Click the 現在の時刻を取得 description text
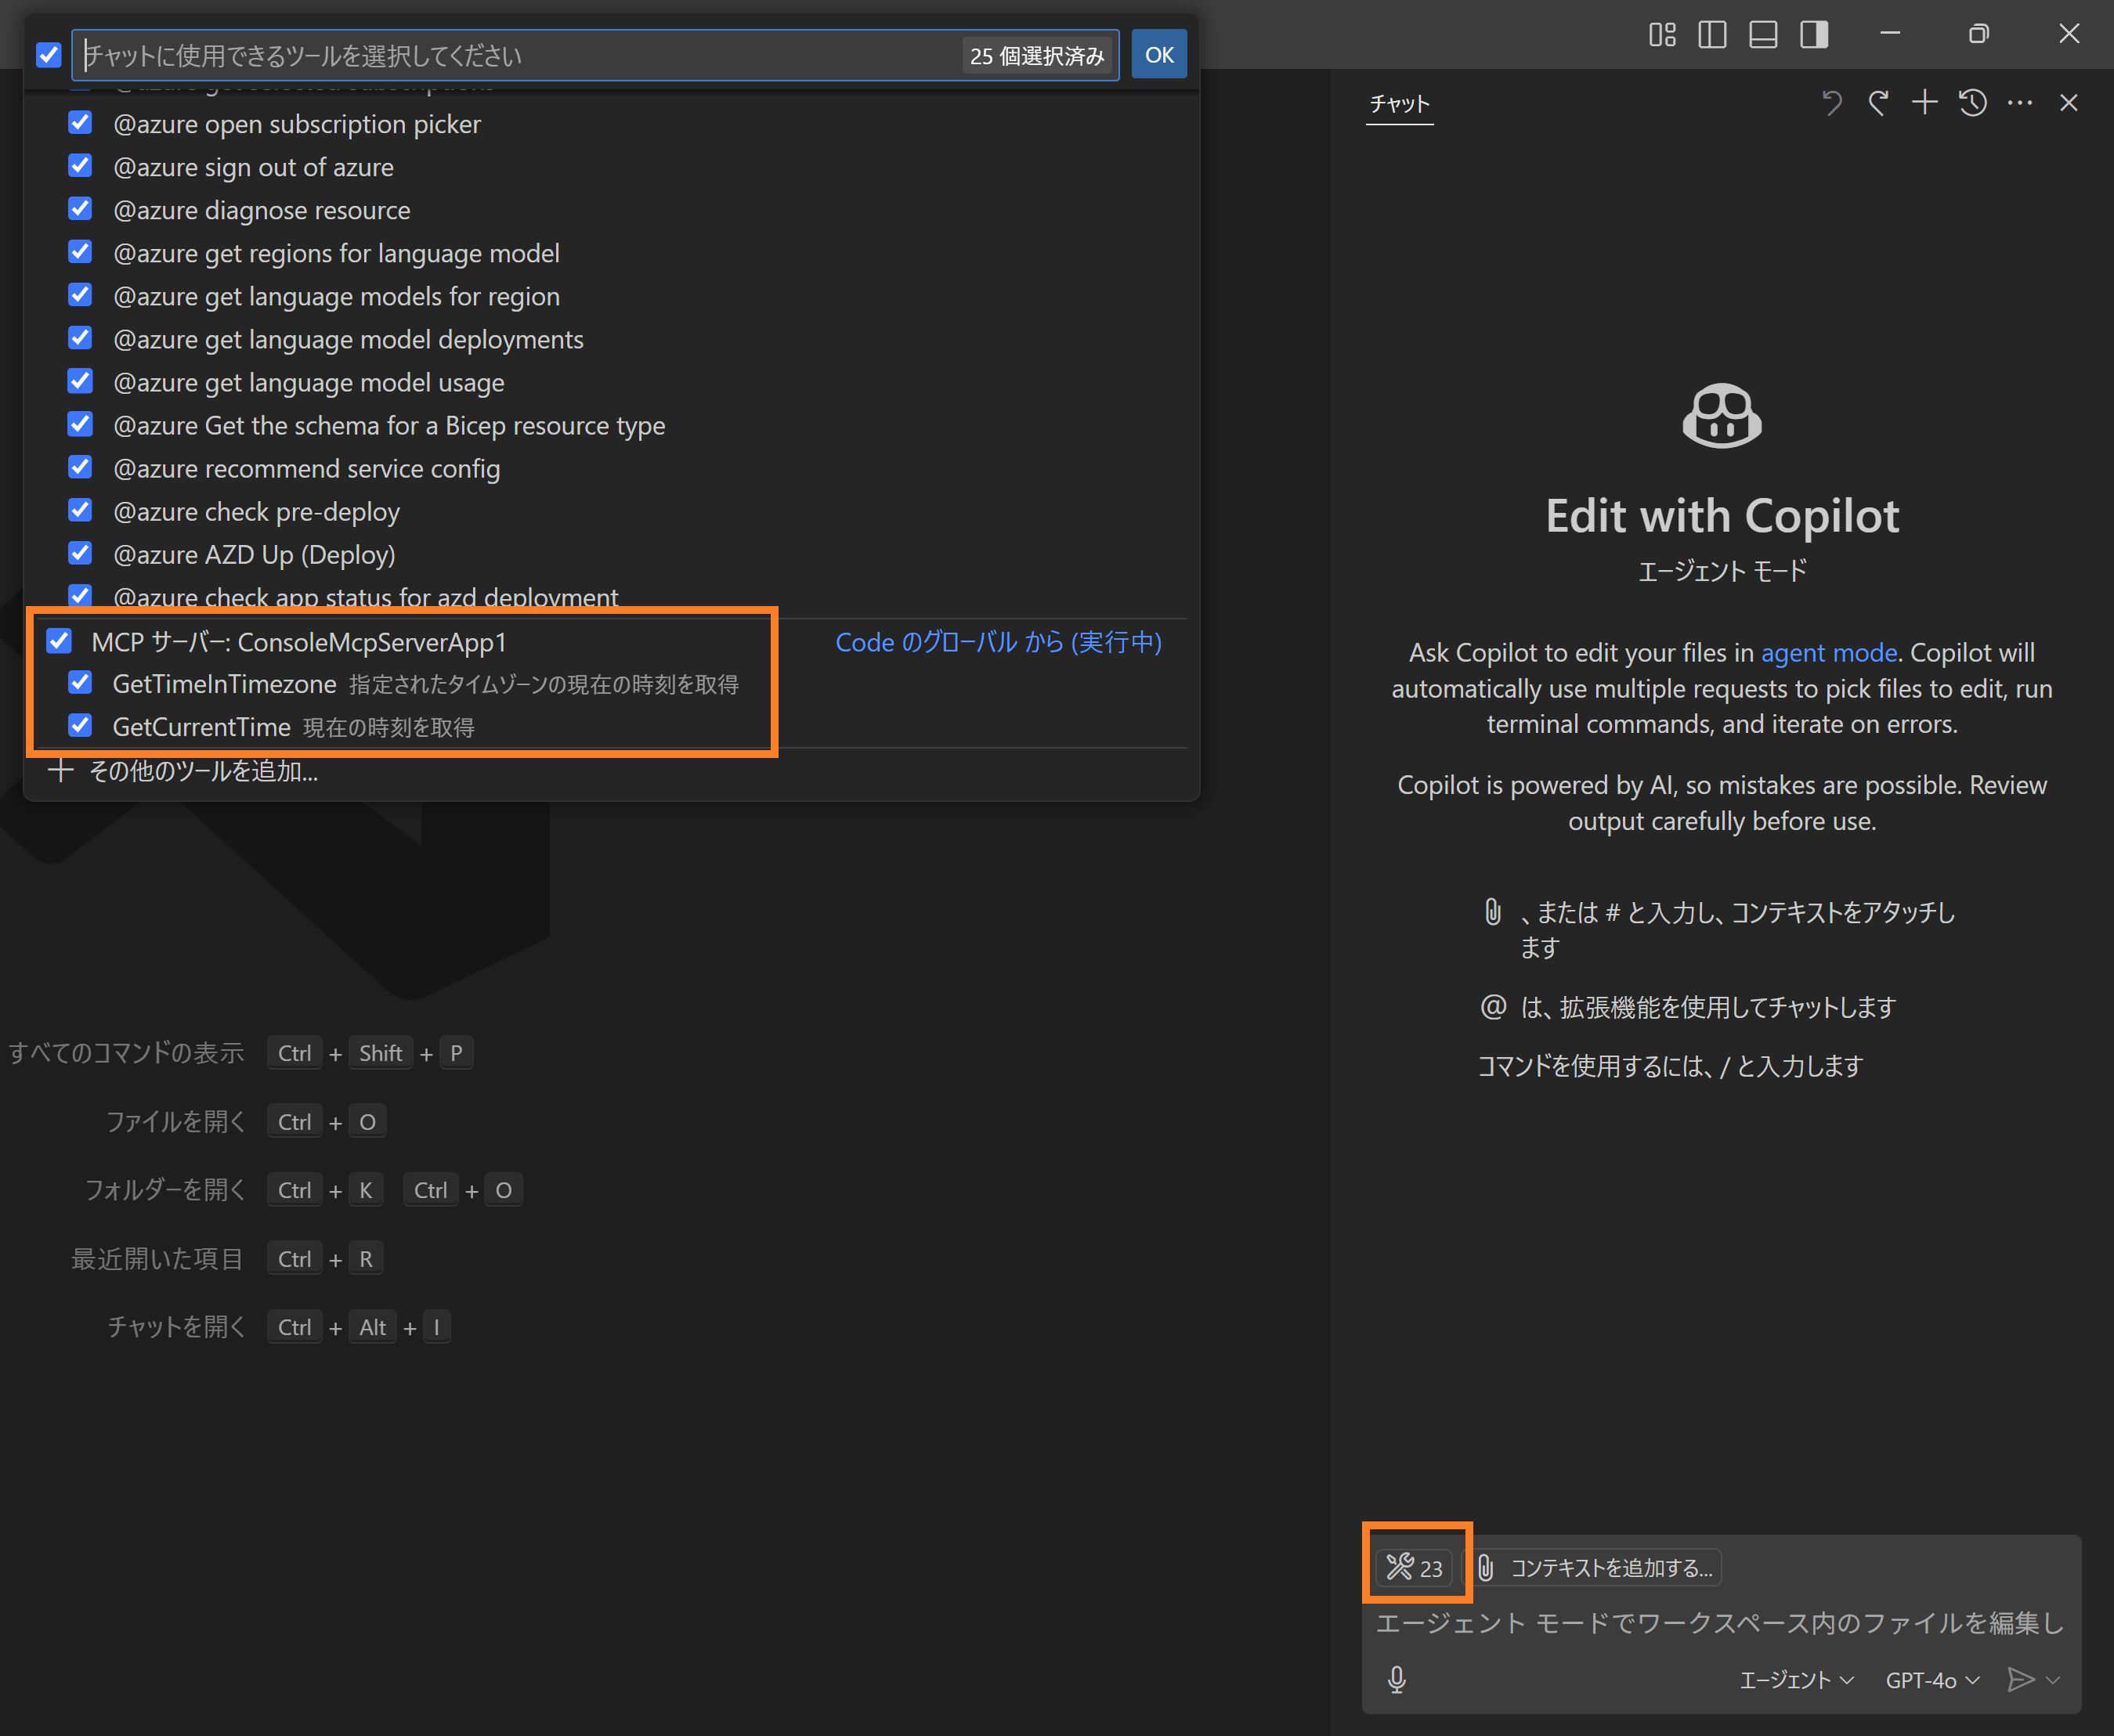The height and width of the screenshot is (1736, 2114). pyautogui.click(x=389, y=727)
